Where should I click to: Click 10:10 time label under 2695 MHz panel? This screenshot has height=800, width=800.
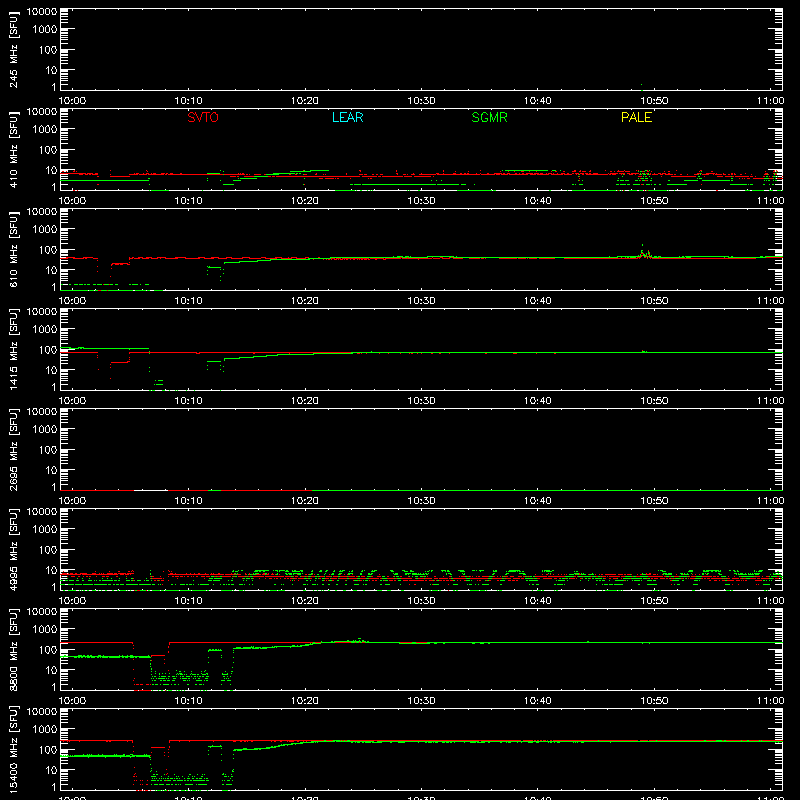click(x=189, y=501)
